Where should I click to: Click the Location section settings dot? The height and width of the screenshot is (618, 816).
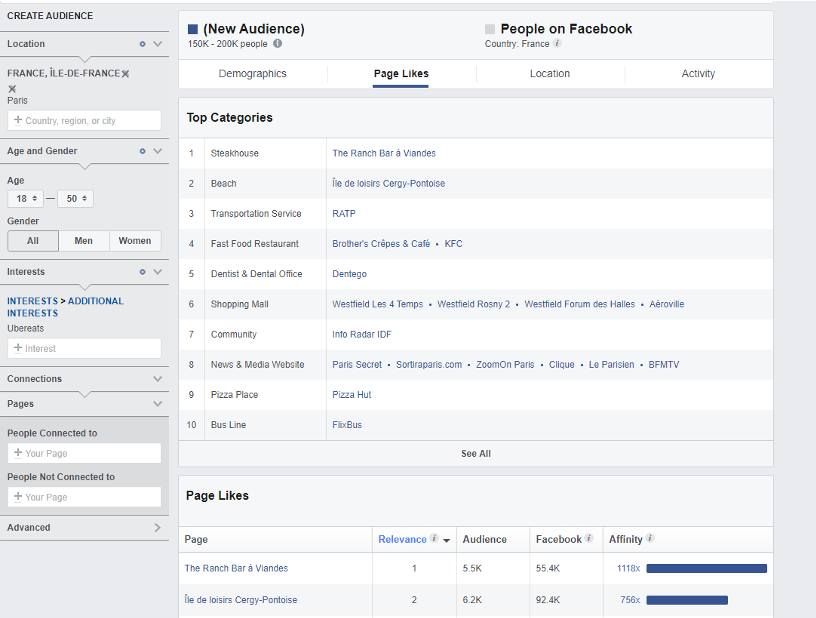coord(142,44)
